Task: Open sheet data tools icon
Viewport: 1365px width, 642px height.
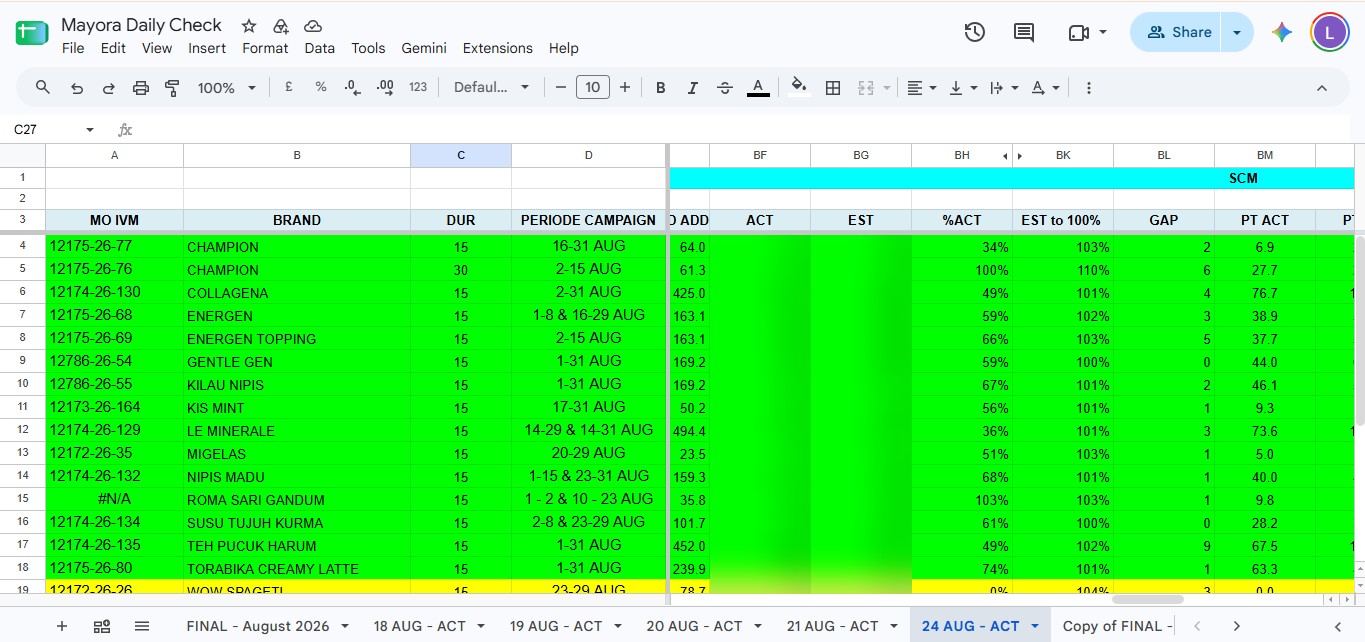Action: tap(102, 626)
